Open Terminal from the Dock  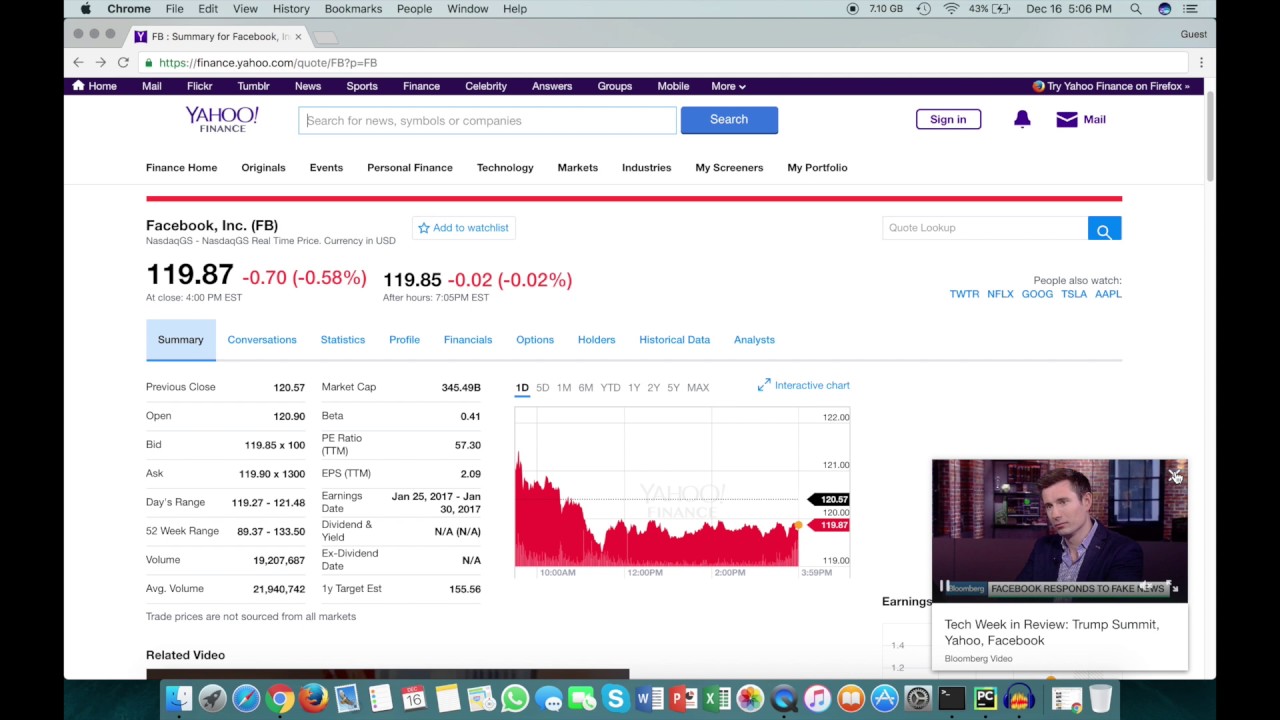951,698
